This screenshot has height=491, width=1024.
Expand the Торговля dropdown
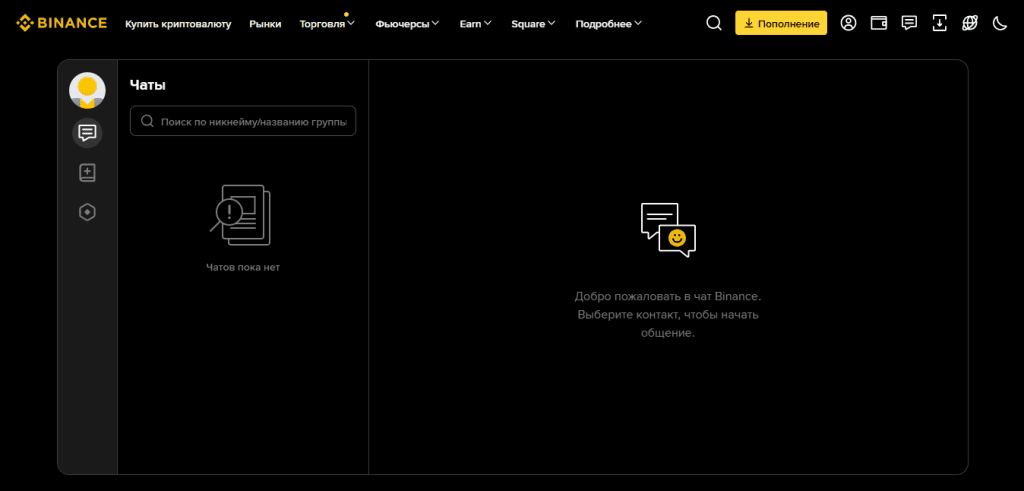click(327, 24)
